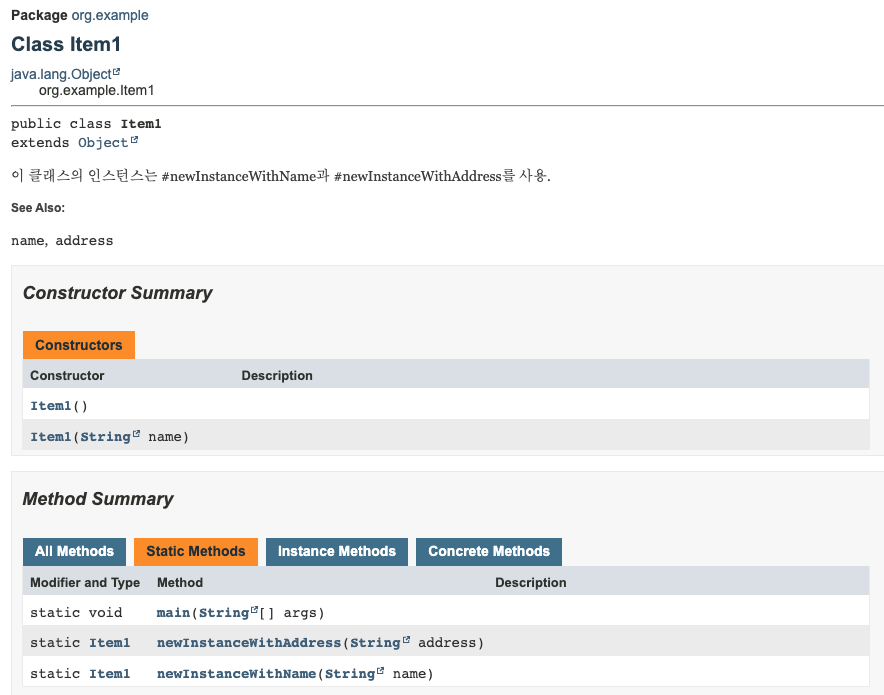
Task: Open Item1 return type for newInstanceWithName
Action: [109, 674]
